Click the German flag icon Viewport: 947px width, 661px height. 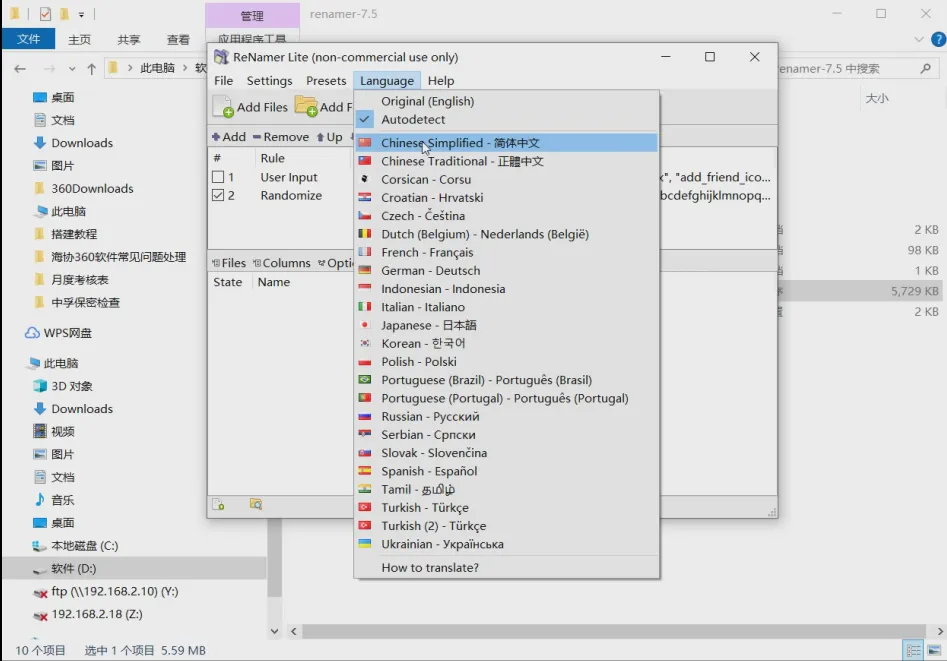pos(364,270)
